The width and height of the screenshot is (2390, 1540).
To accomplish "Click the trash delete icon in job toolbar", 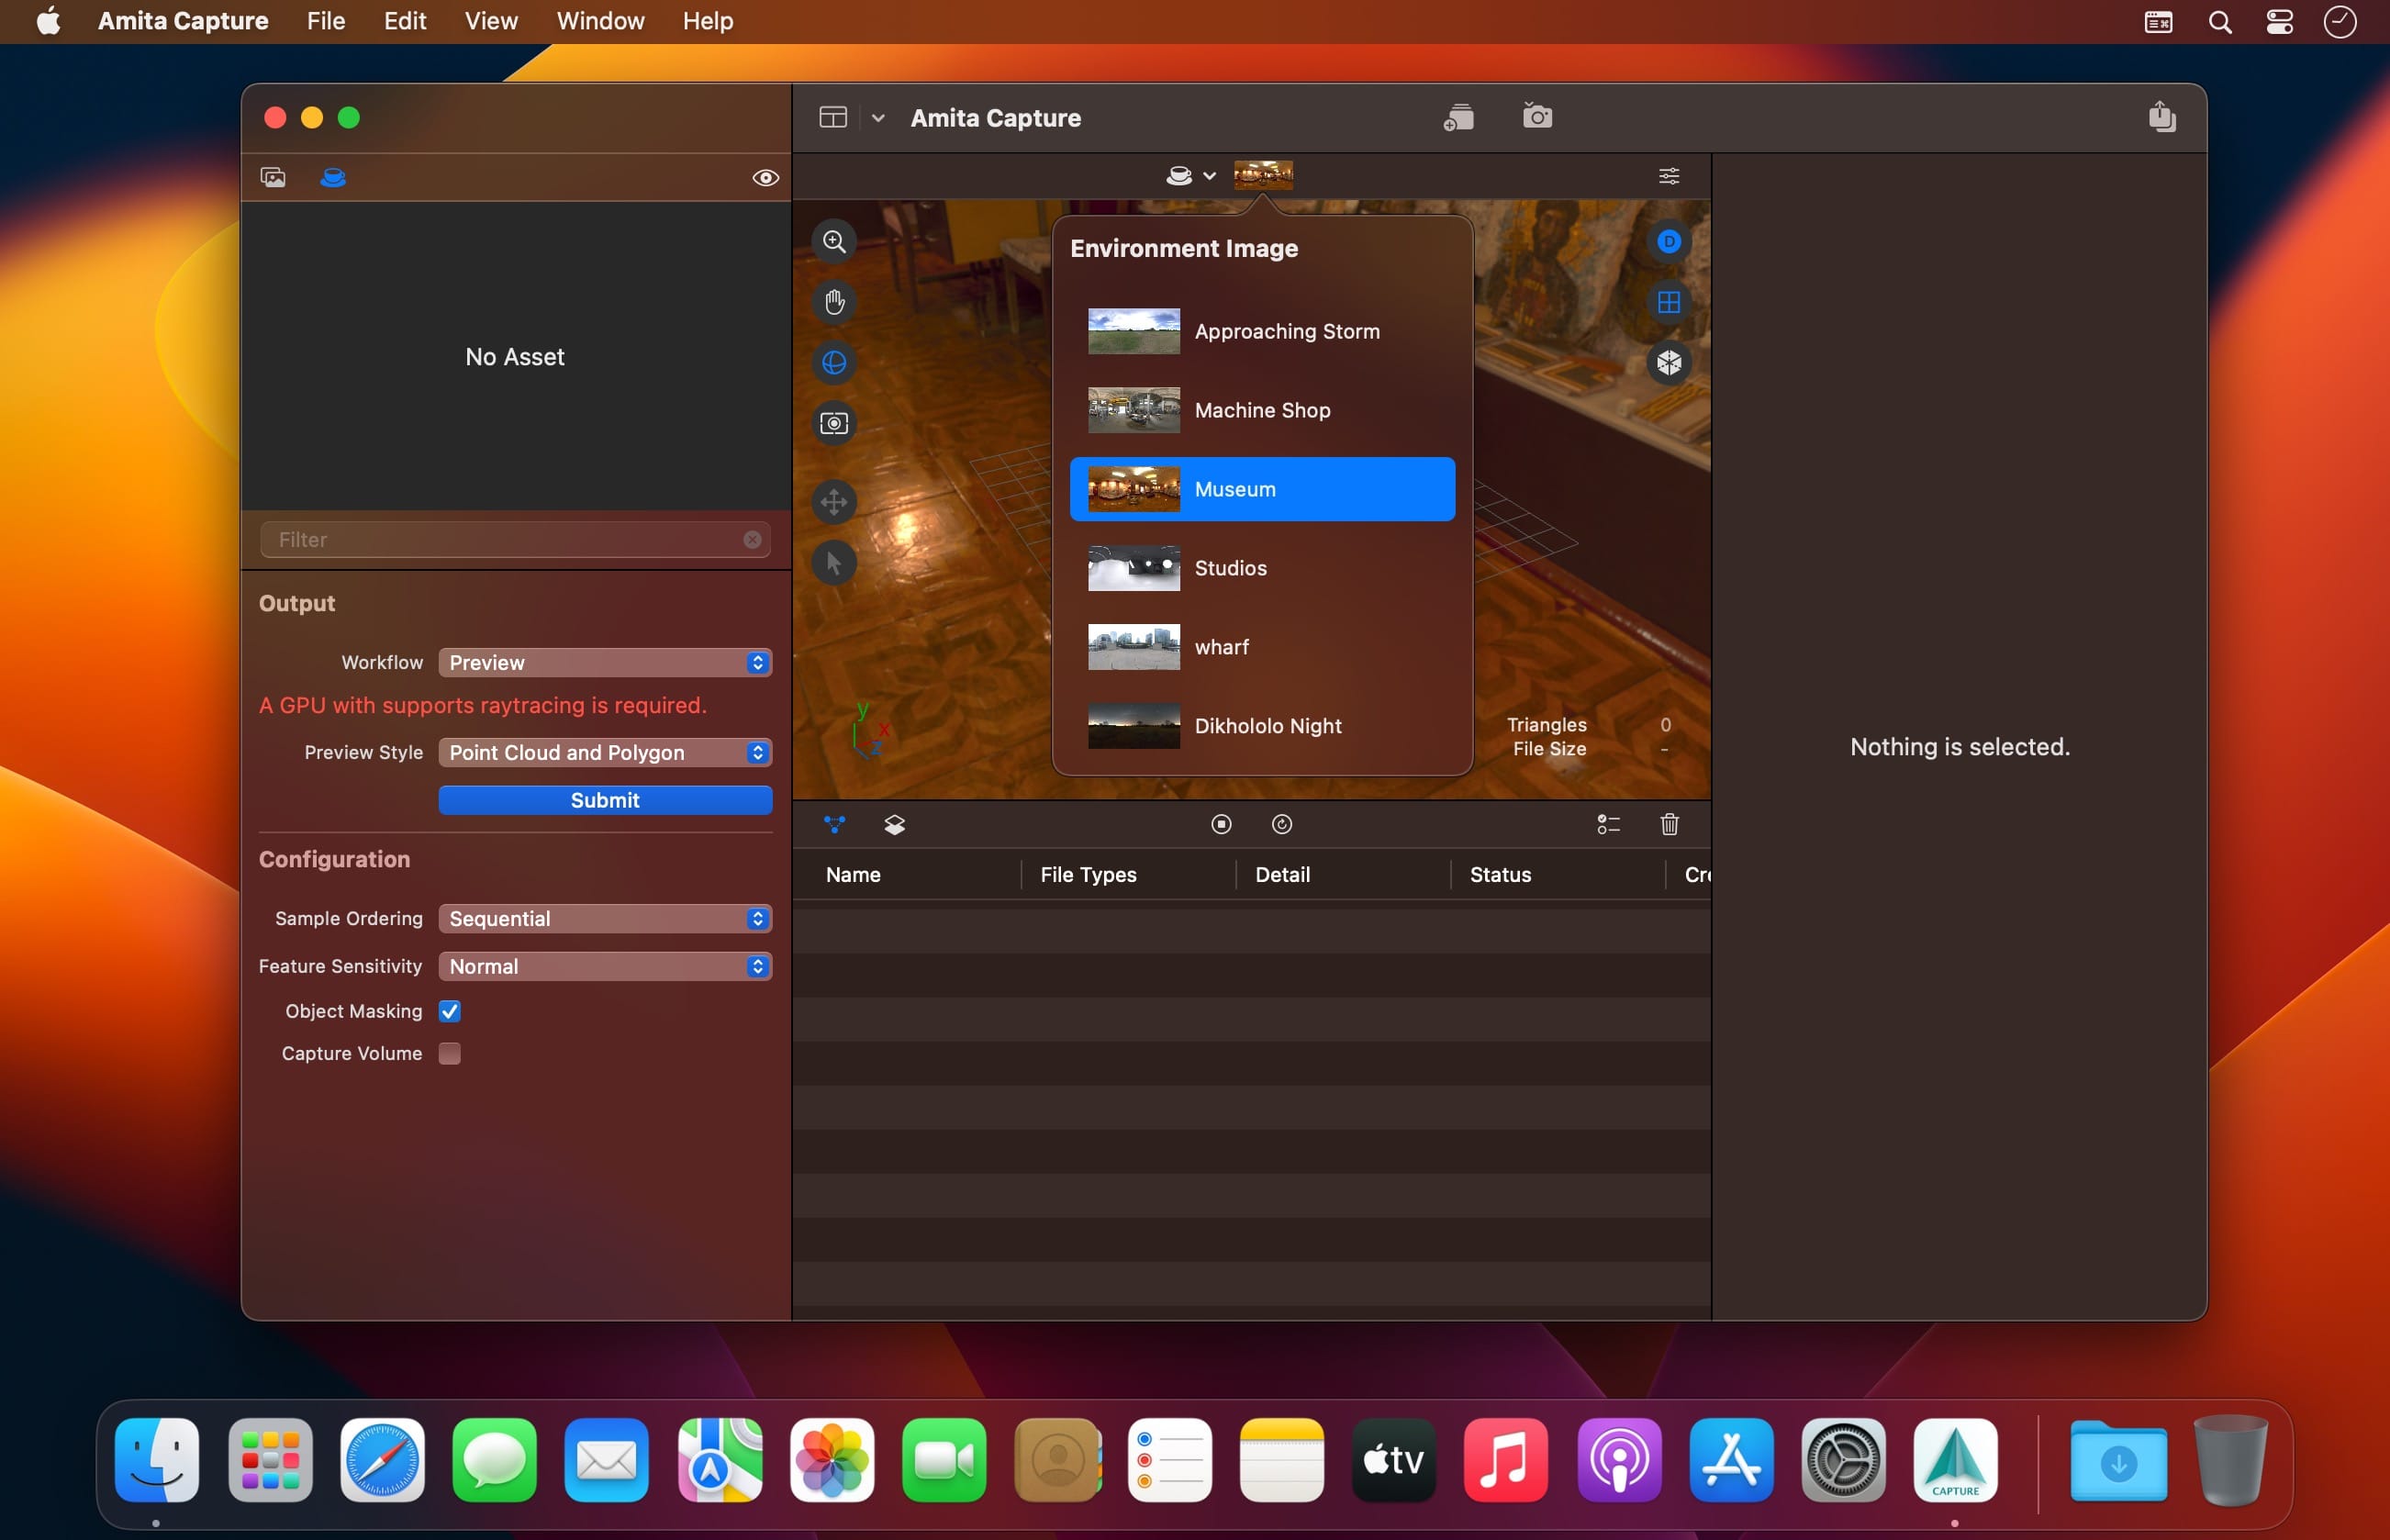I will pyautogui.click(x=1669, y=824).
